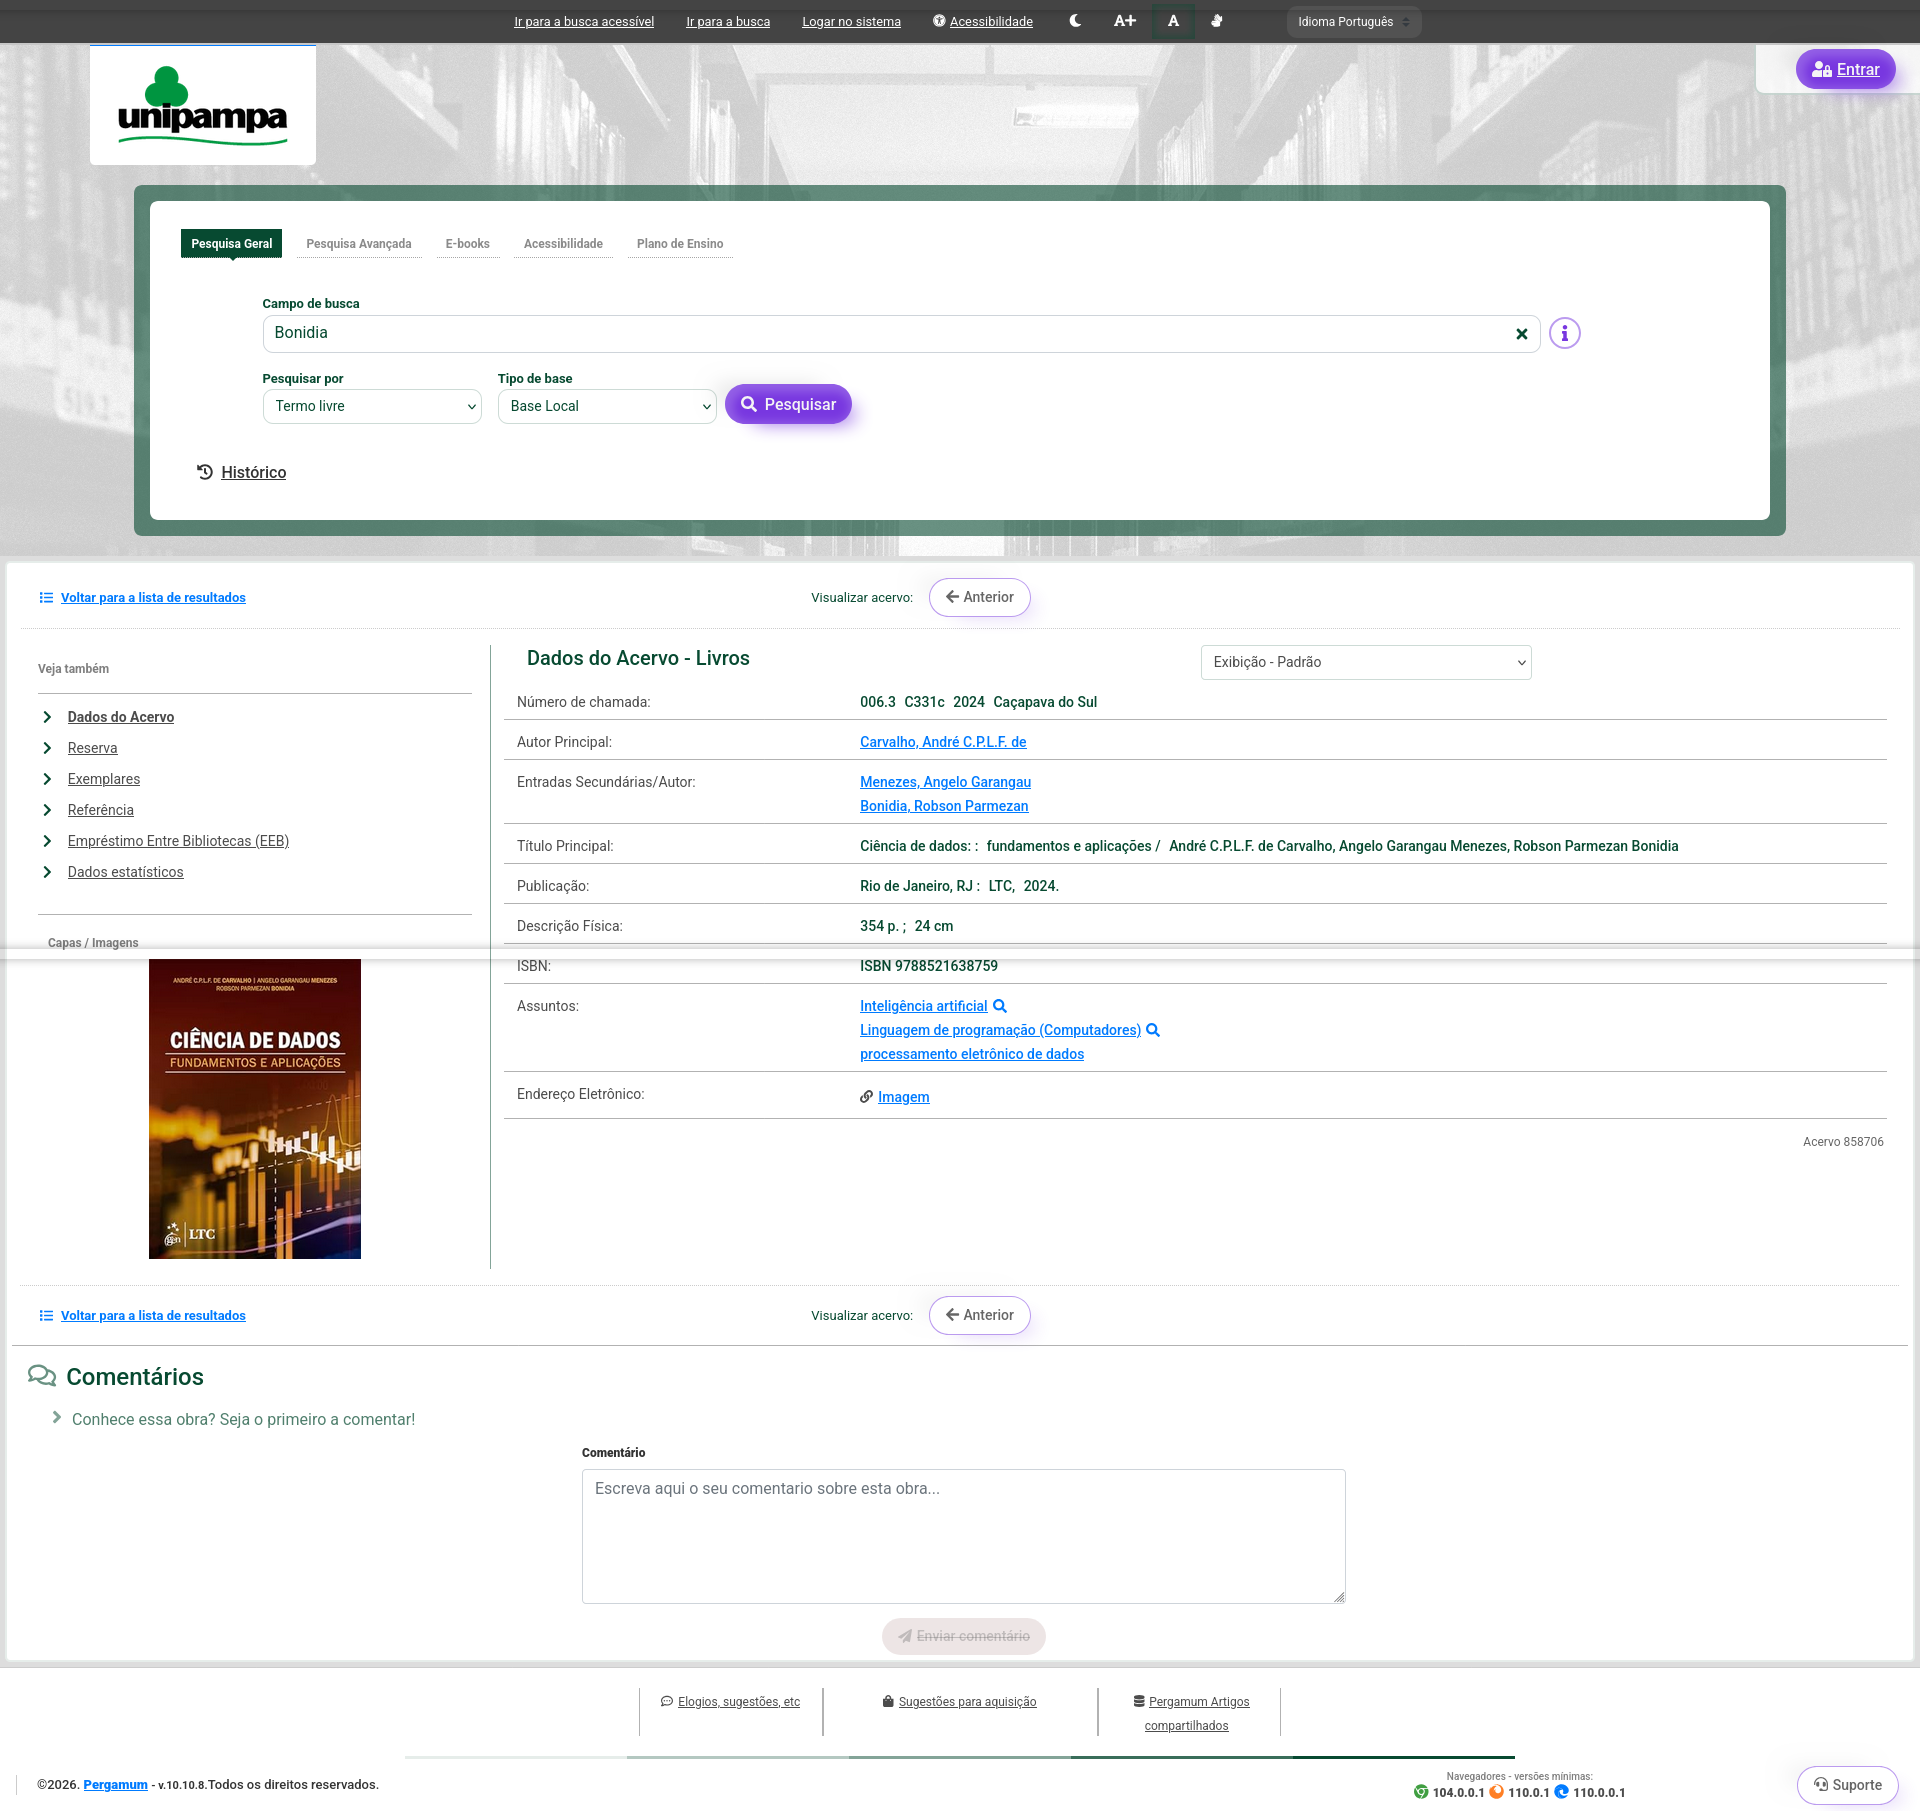Open the E-books tab

point(467,244)
